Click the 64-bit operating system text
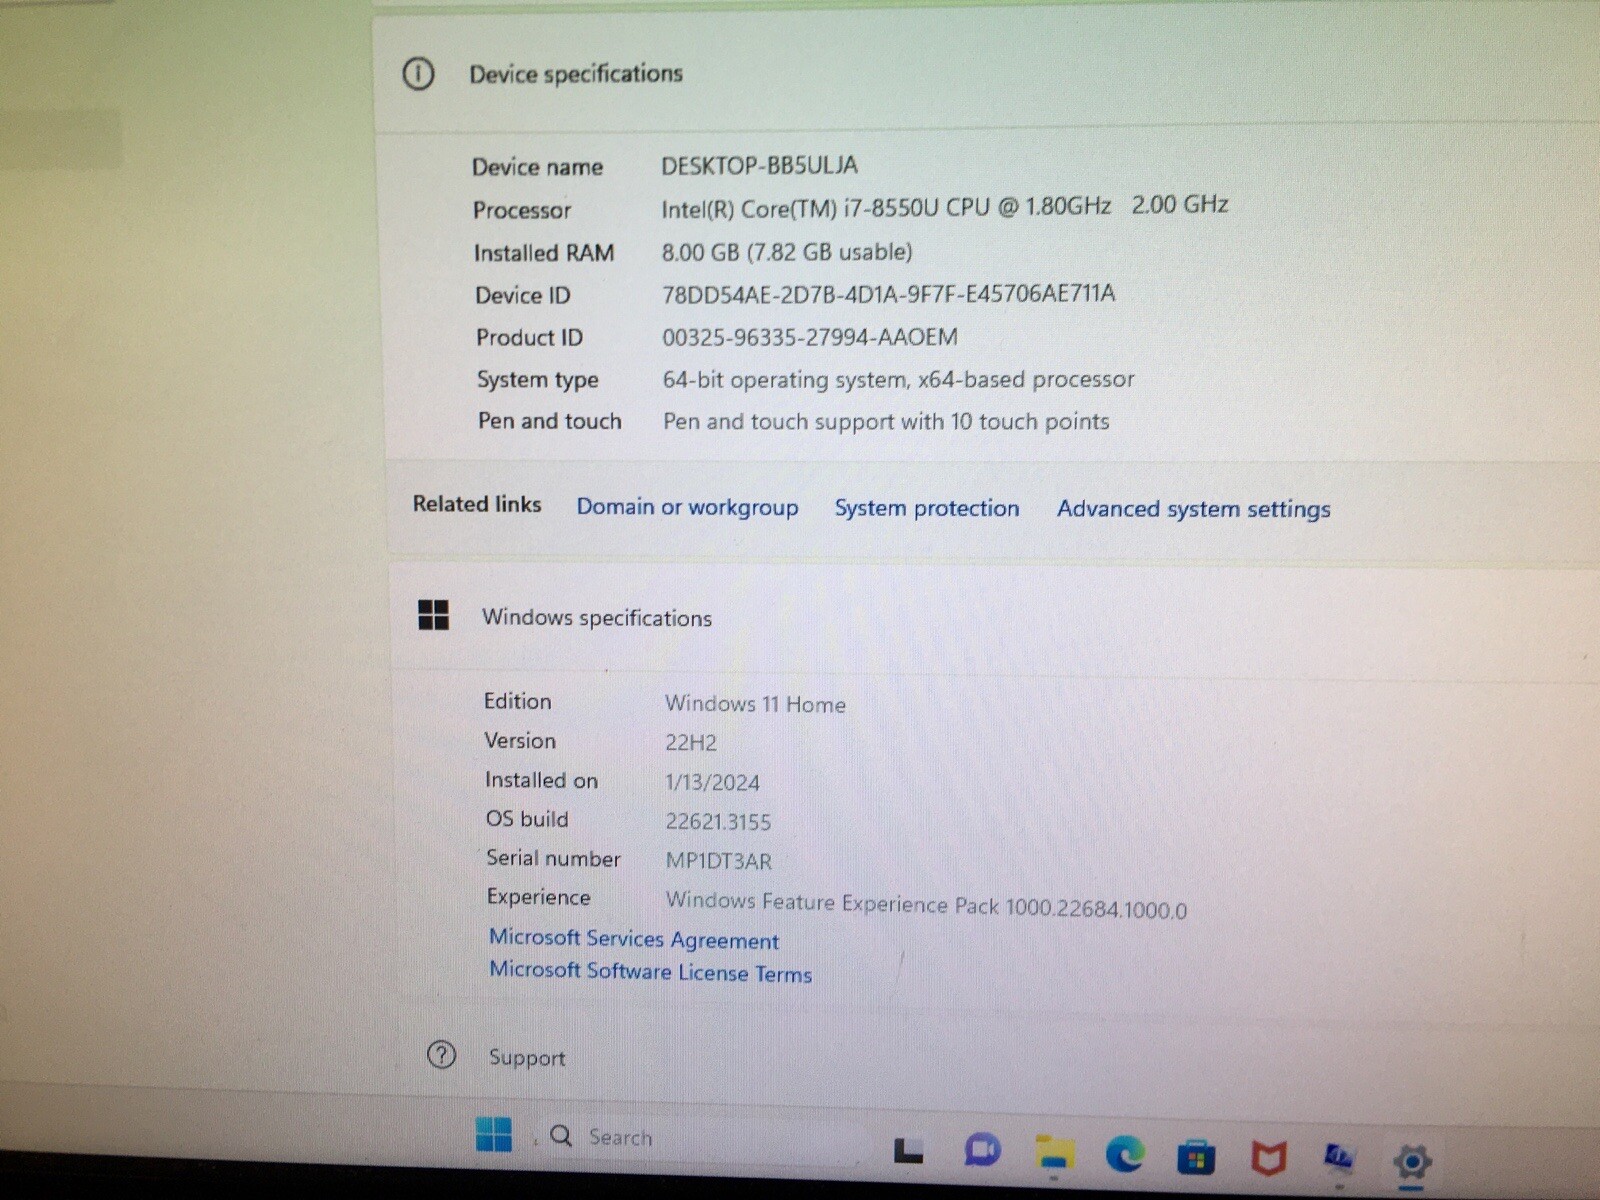 (898, 380)
